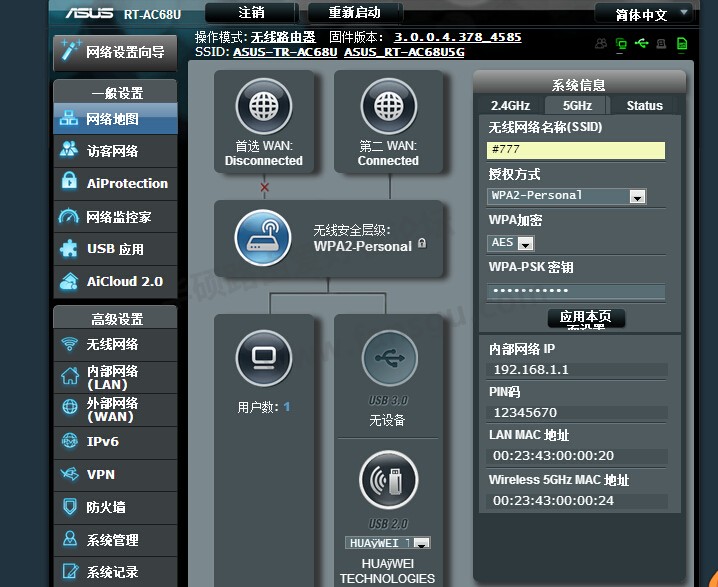
Task: Open 系统管理 administration page
Action: tap(115, 540)
